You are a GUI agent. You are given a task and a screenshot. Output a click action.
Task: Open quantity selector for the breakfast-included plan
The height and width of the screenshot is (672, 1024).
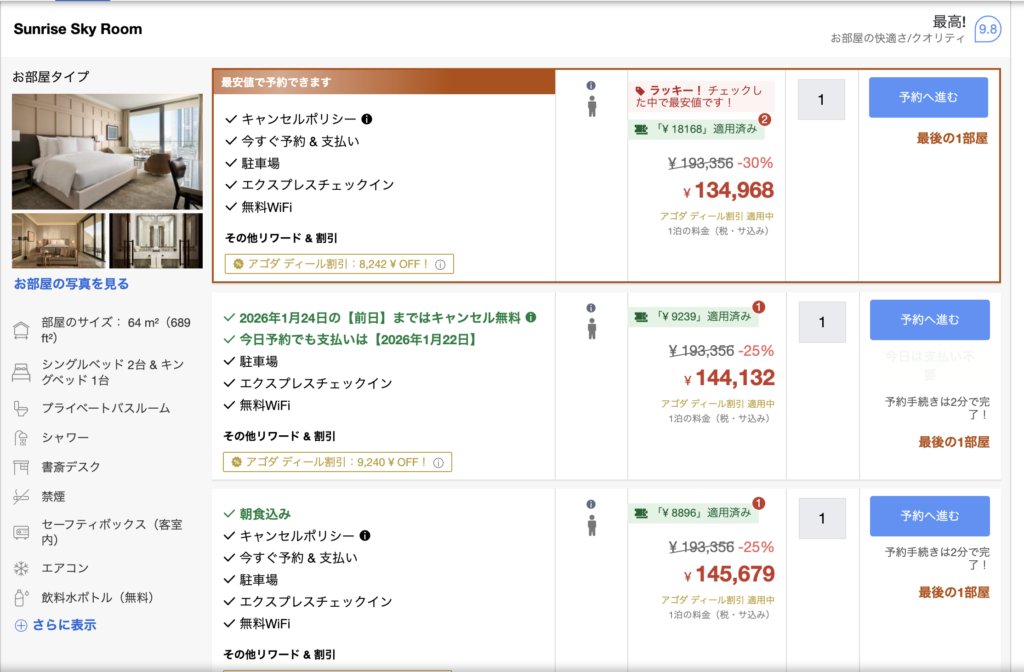(x=821, y=518)
